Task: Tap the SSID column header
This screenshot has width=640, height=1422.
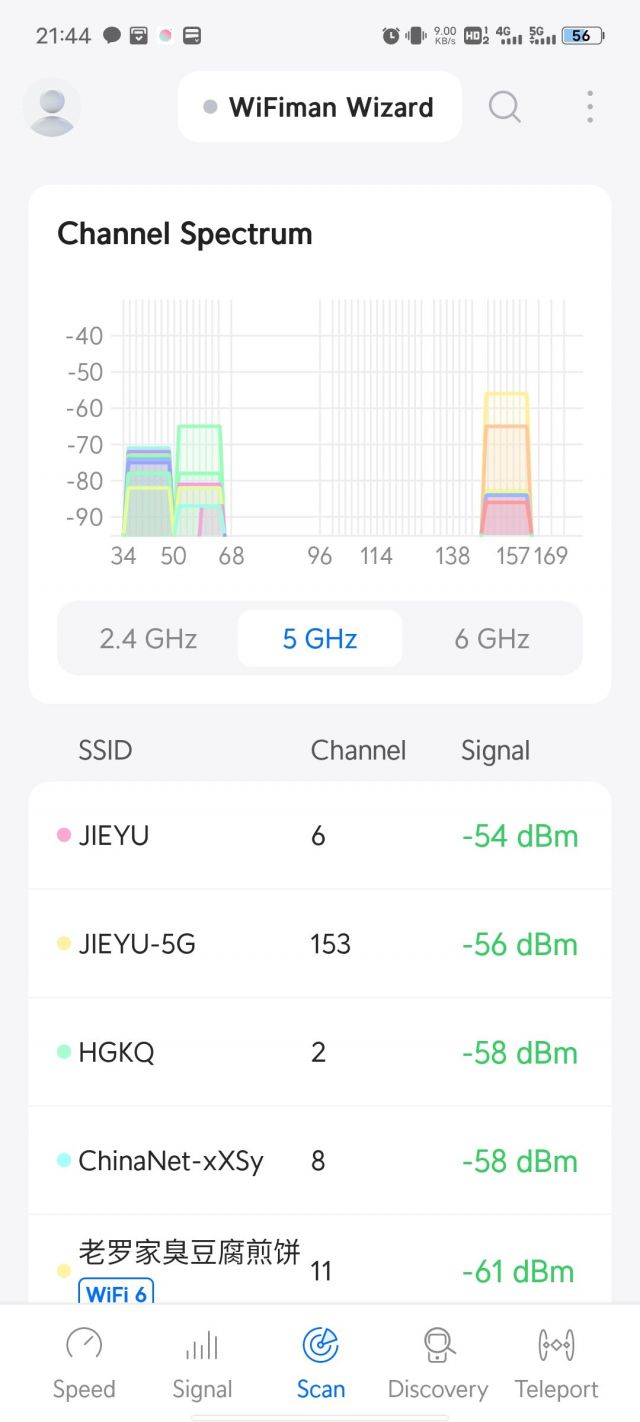Action: click(104, 750)
